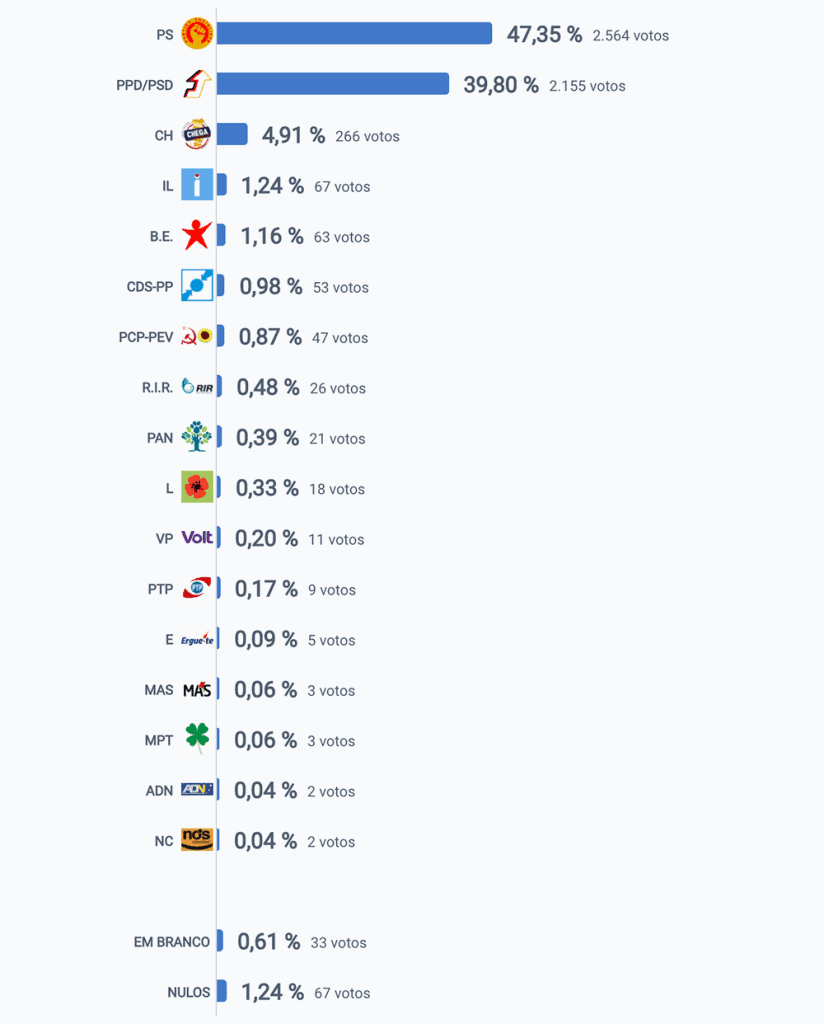The width and height of the screenshot is (824, 1024).
Task: Click the purple Volt logo
Action: pos(197,537)
